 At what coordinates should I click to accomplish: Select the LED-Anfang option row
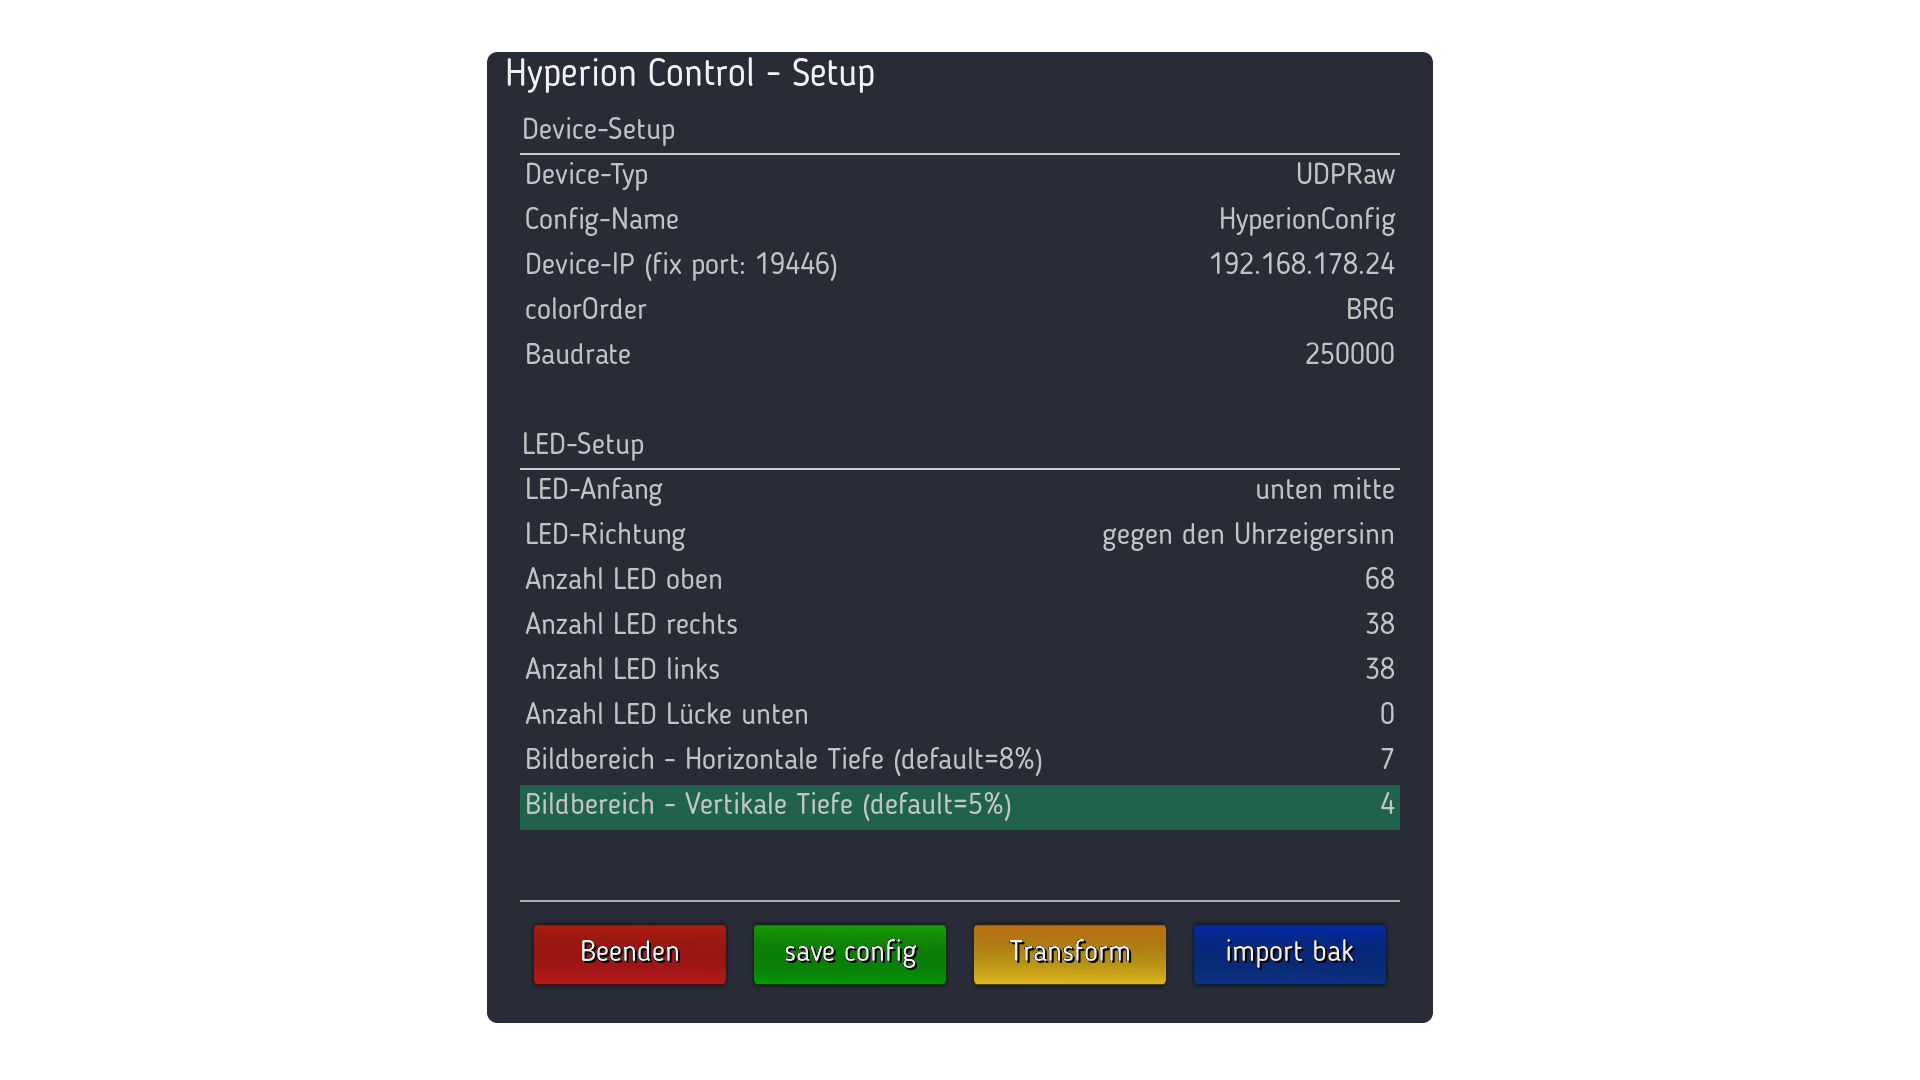tap(958, 490)
